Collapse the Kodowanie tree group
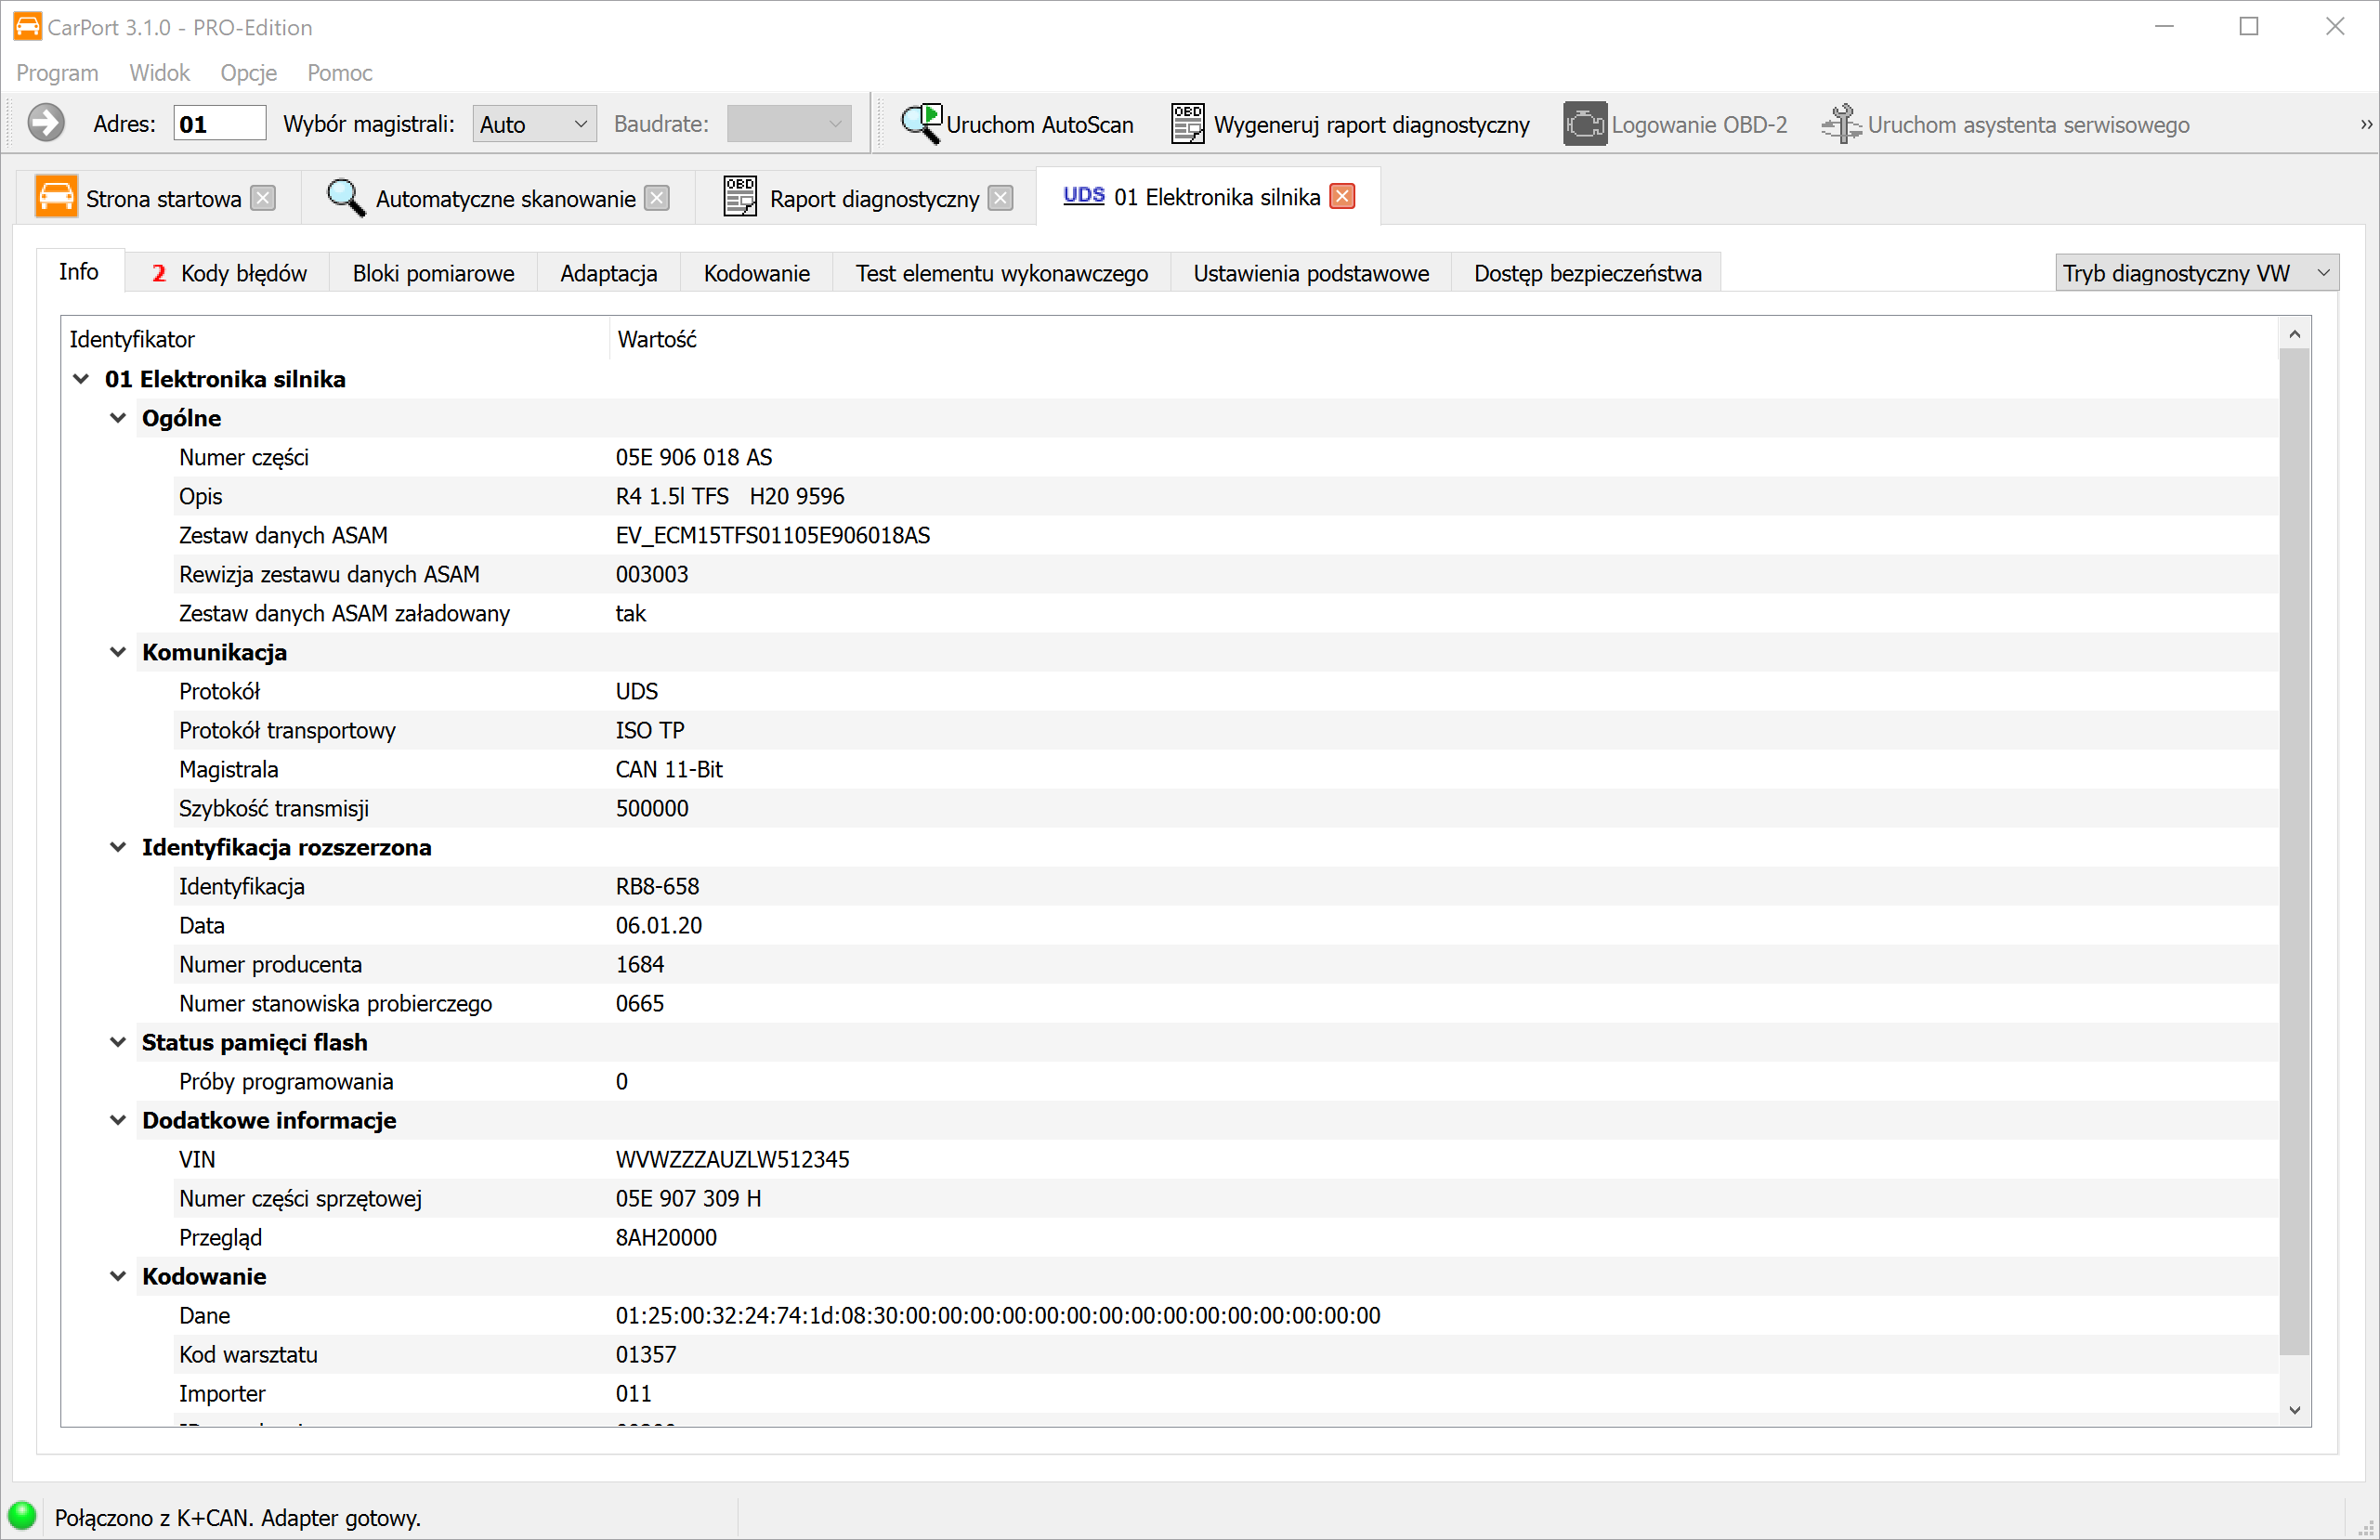Screen dimensions: 2380x1540 coord(117,1276)
